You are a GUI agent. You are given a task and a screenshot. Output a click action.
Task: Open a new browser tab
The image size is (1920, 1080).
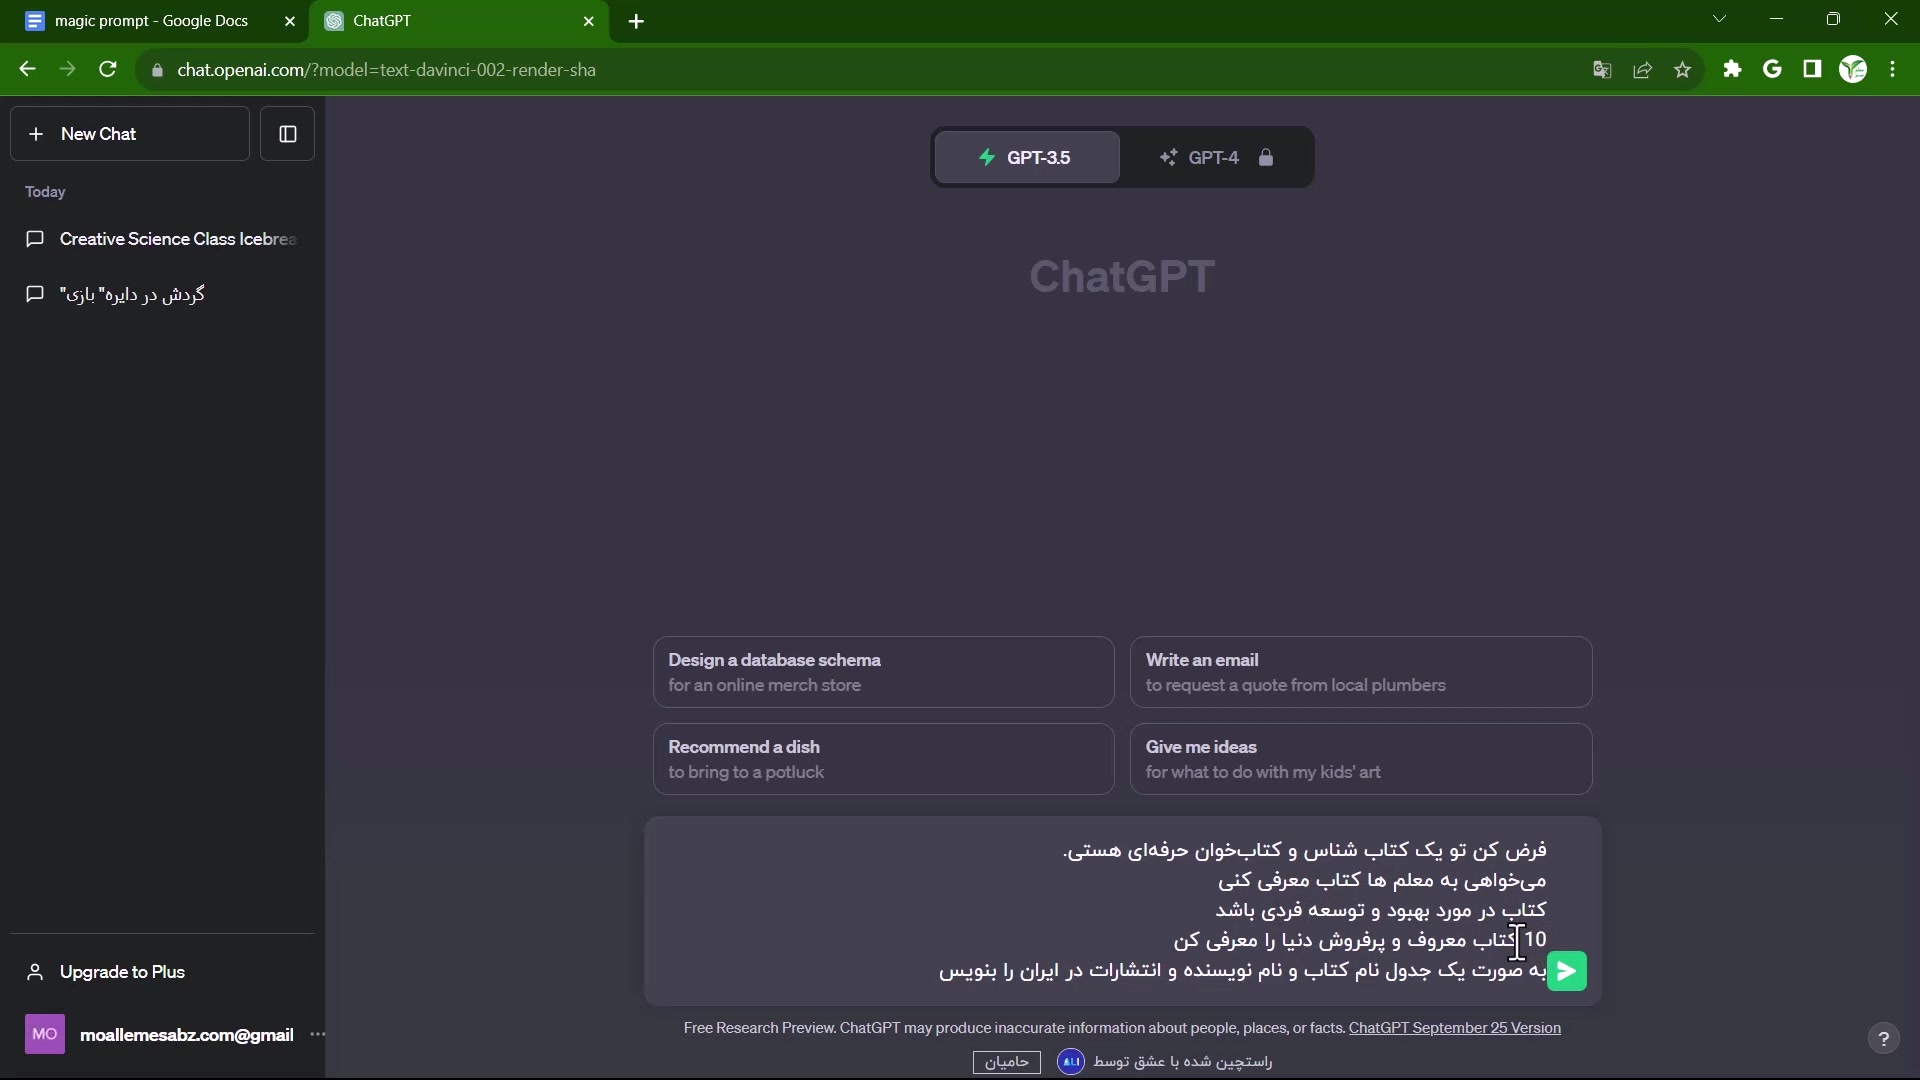[636, 21]
